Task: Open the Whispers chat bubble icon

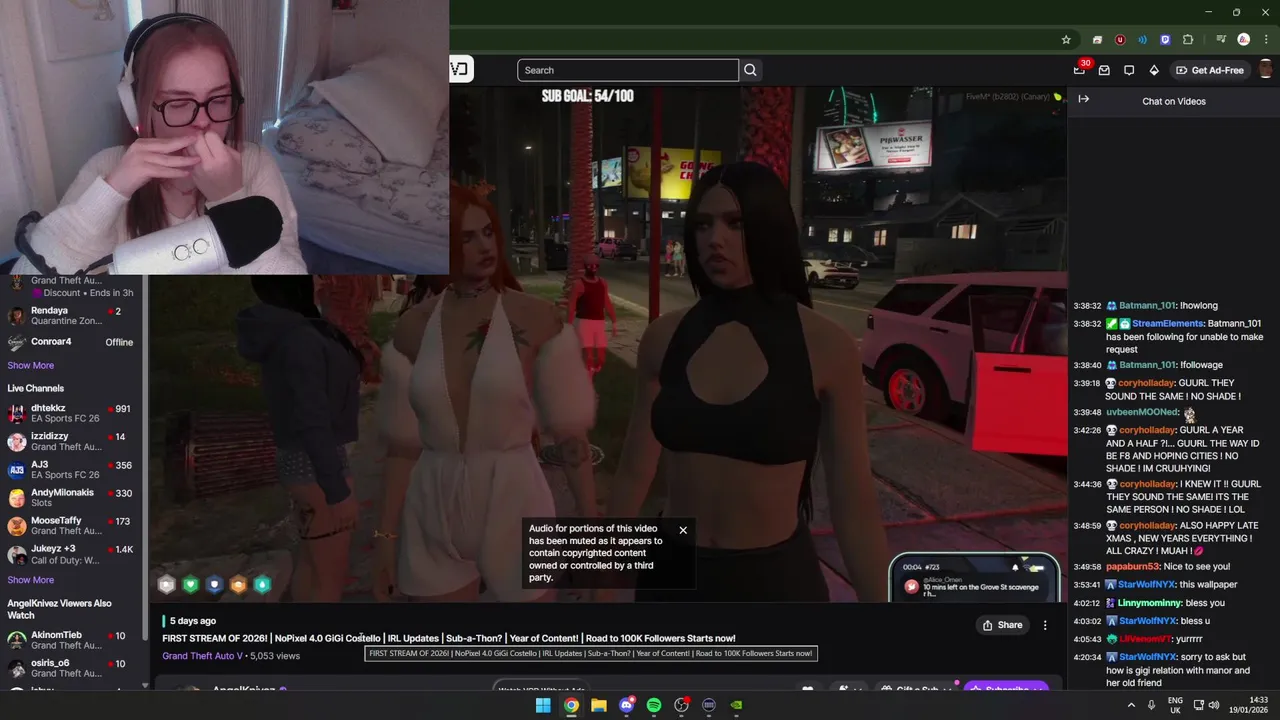Action: (x=1129, y=70)
